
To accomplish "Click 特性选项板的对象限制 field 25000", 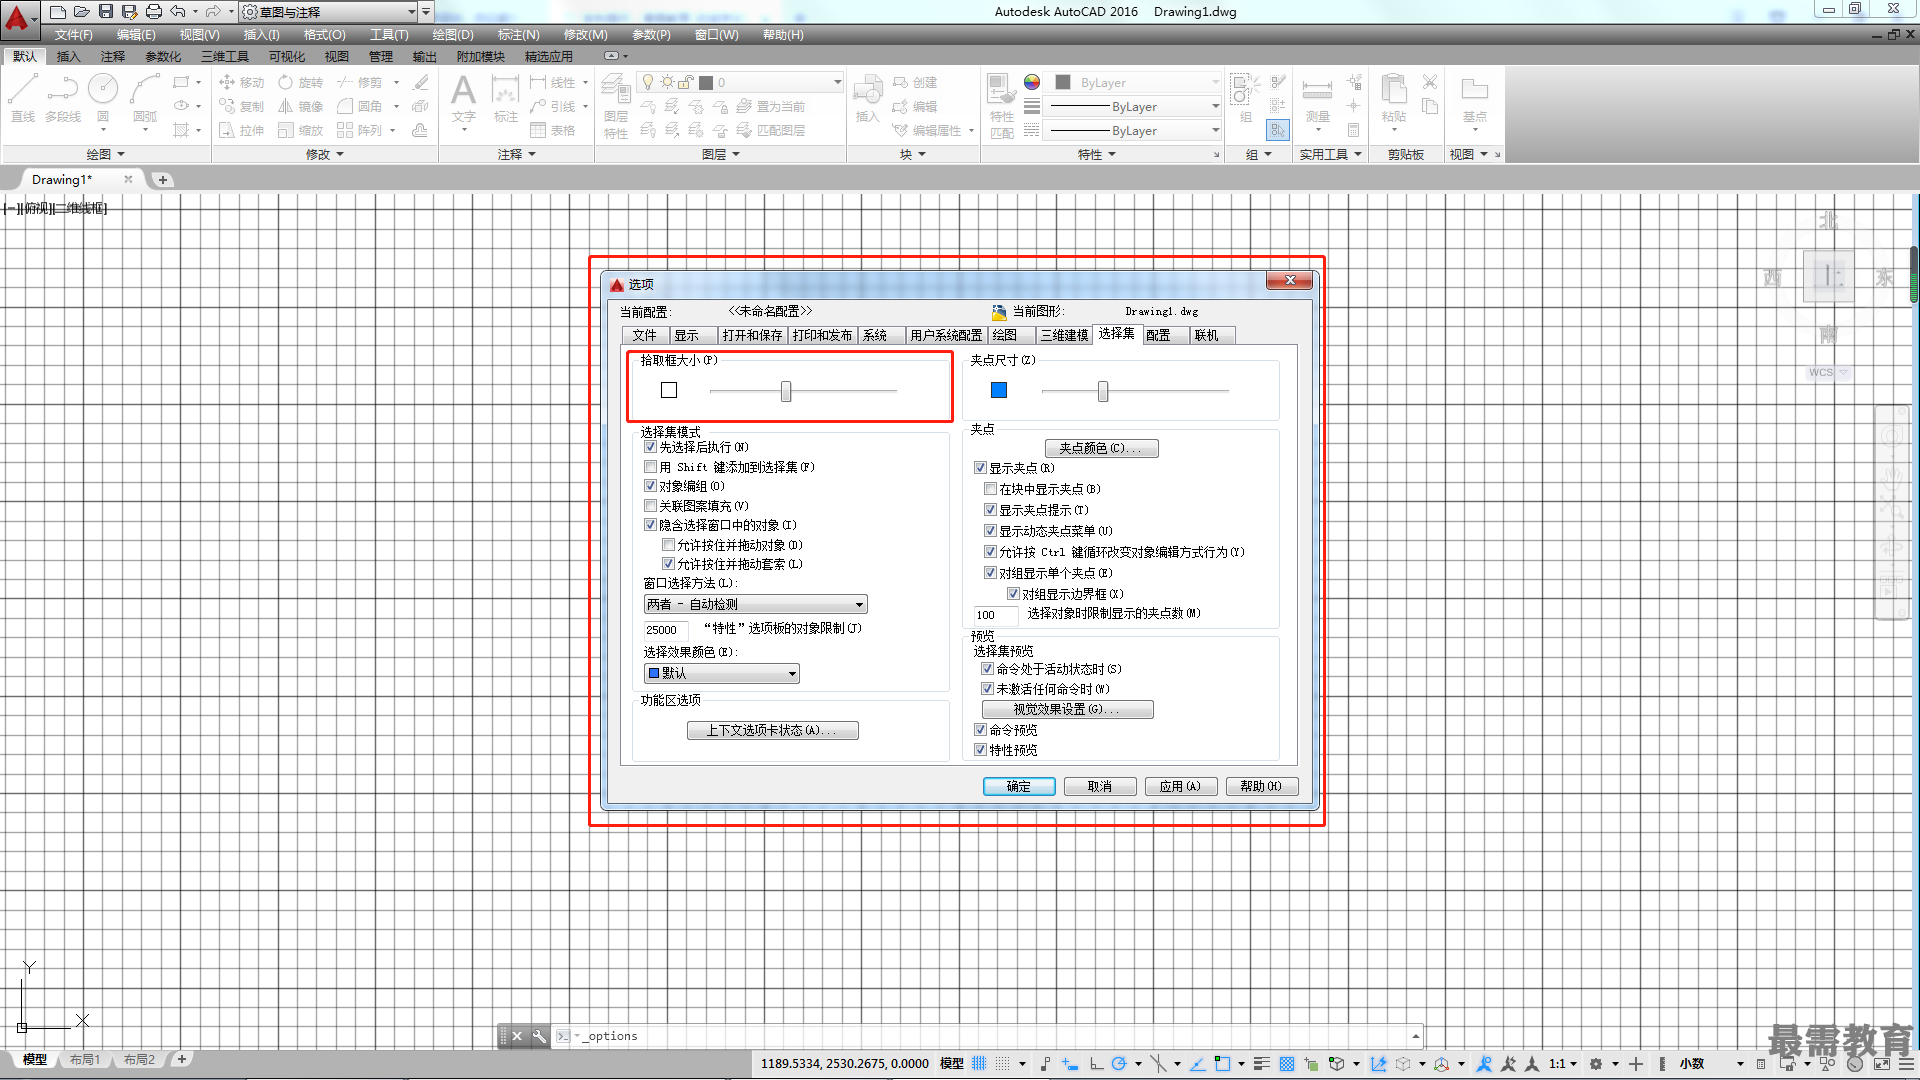I will click(666, 630).
